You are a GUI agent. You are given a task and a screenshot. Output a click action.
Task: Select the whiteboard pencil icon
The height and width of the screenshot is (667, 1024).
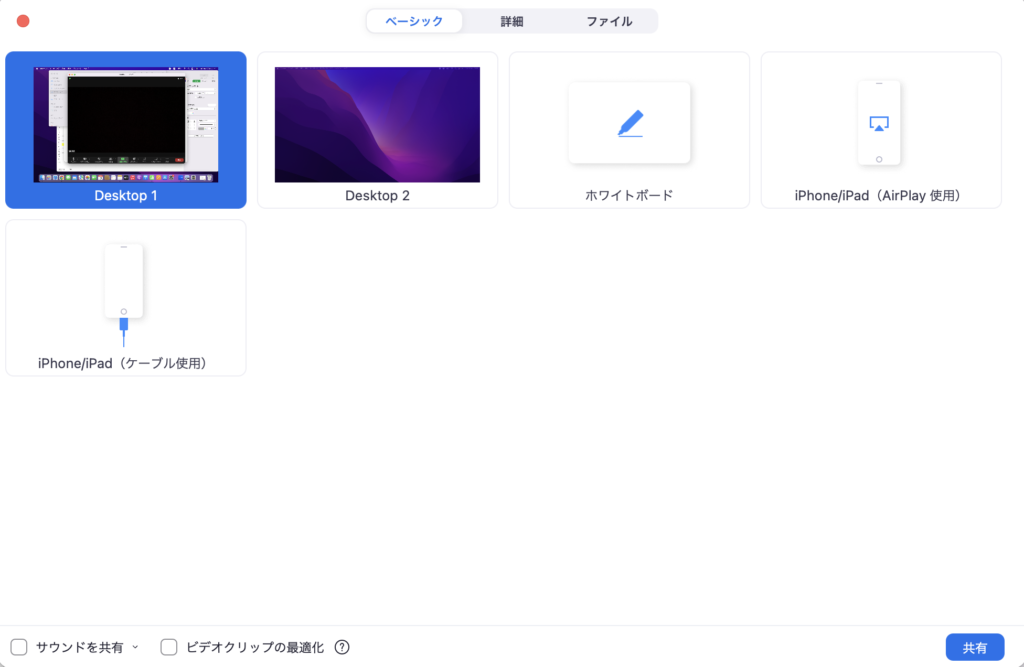click(x=630, y=123)
